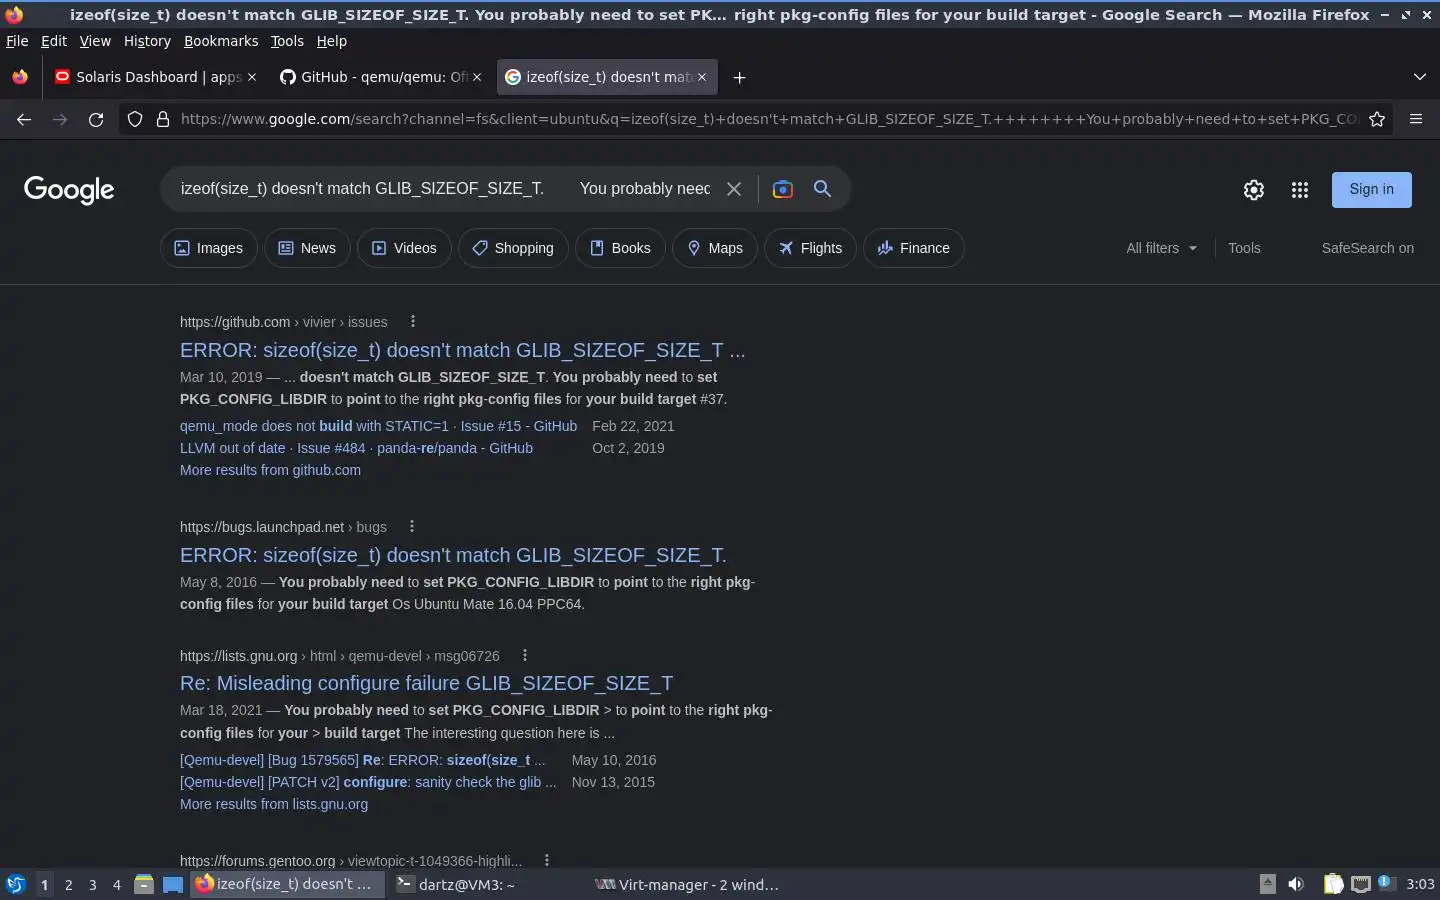Open the Help menu
Viewport: 1440px width, 900px height.
pos(332,41)
